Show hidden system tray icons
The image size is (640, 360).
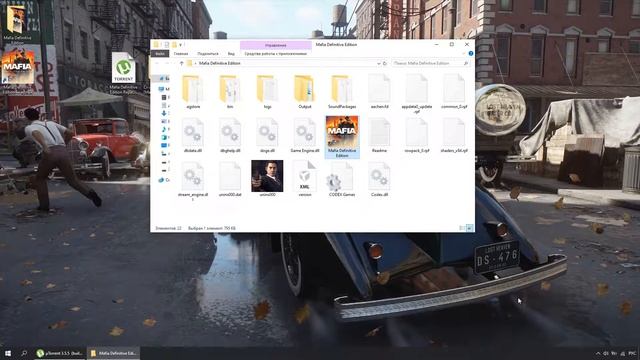598,353
